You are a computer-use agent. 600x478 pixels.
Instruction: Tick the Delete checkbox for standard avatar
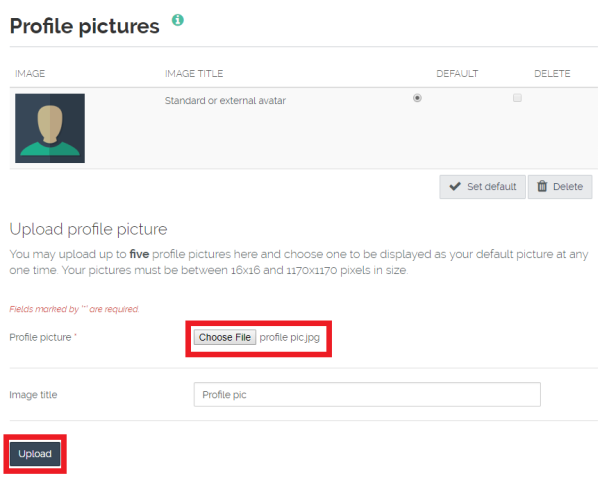coord(517,98)
